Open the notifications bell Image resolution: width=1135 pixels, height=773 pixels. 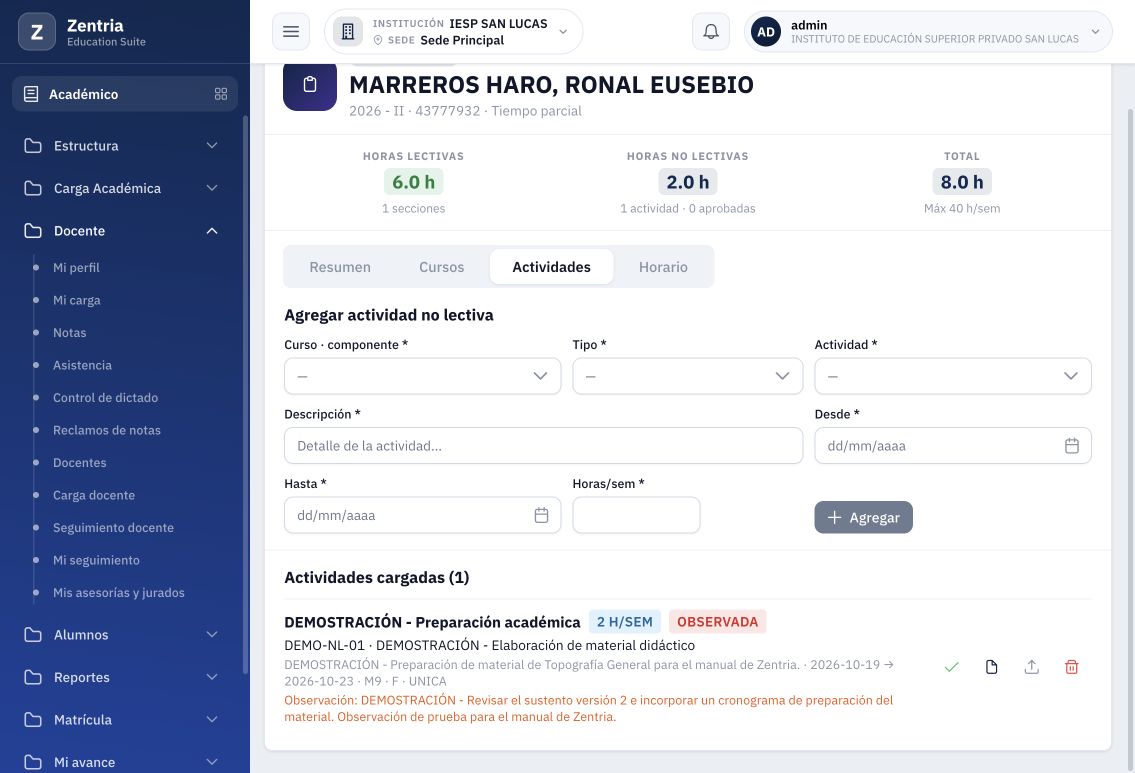(711, 32)
